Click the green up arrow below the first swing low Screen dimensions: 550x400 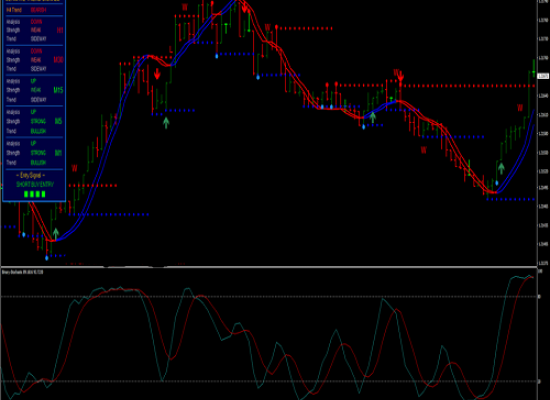[56, 234]
